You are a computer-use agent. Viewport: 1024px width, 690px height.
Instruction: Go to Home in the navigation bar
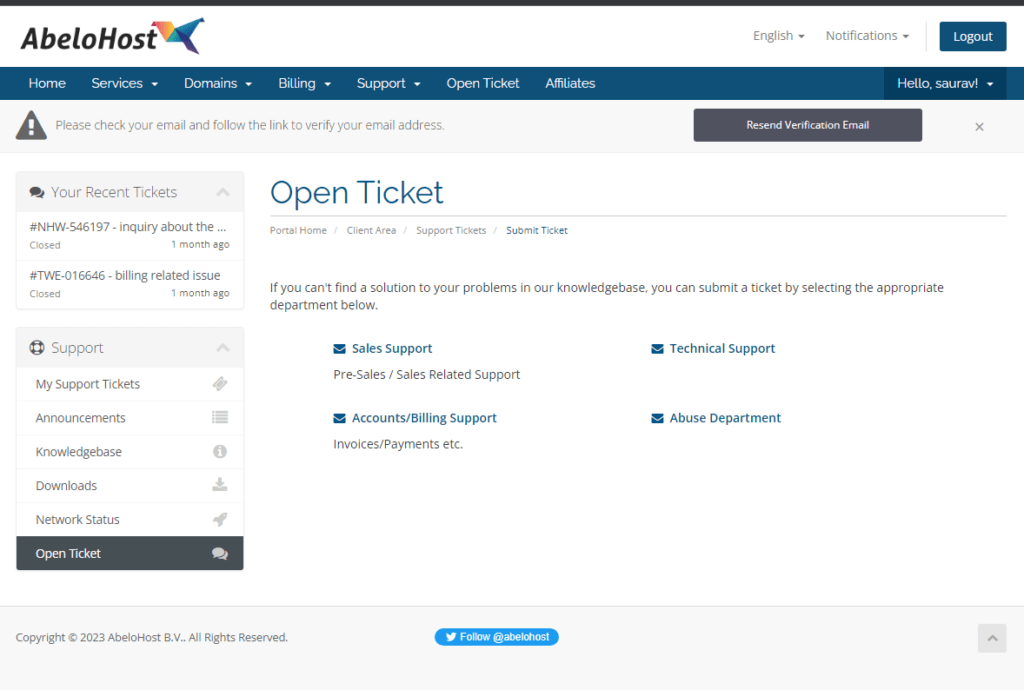[47, 83]
